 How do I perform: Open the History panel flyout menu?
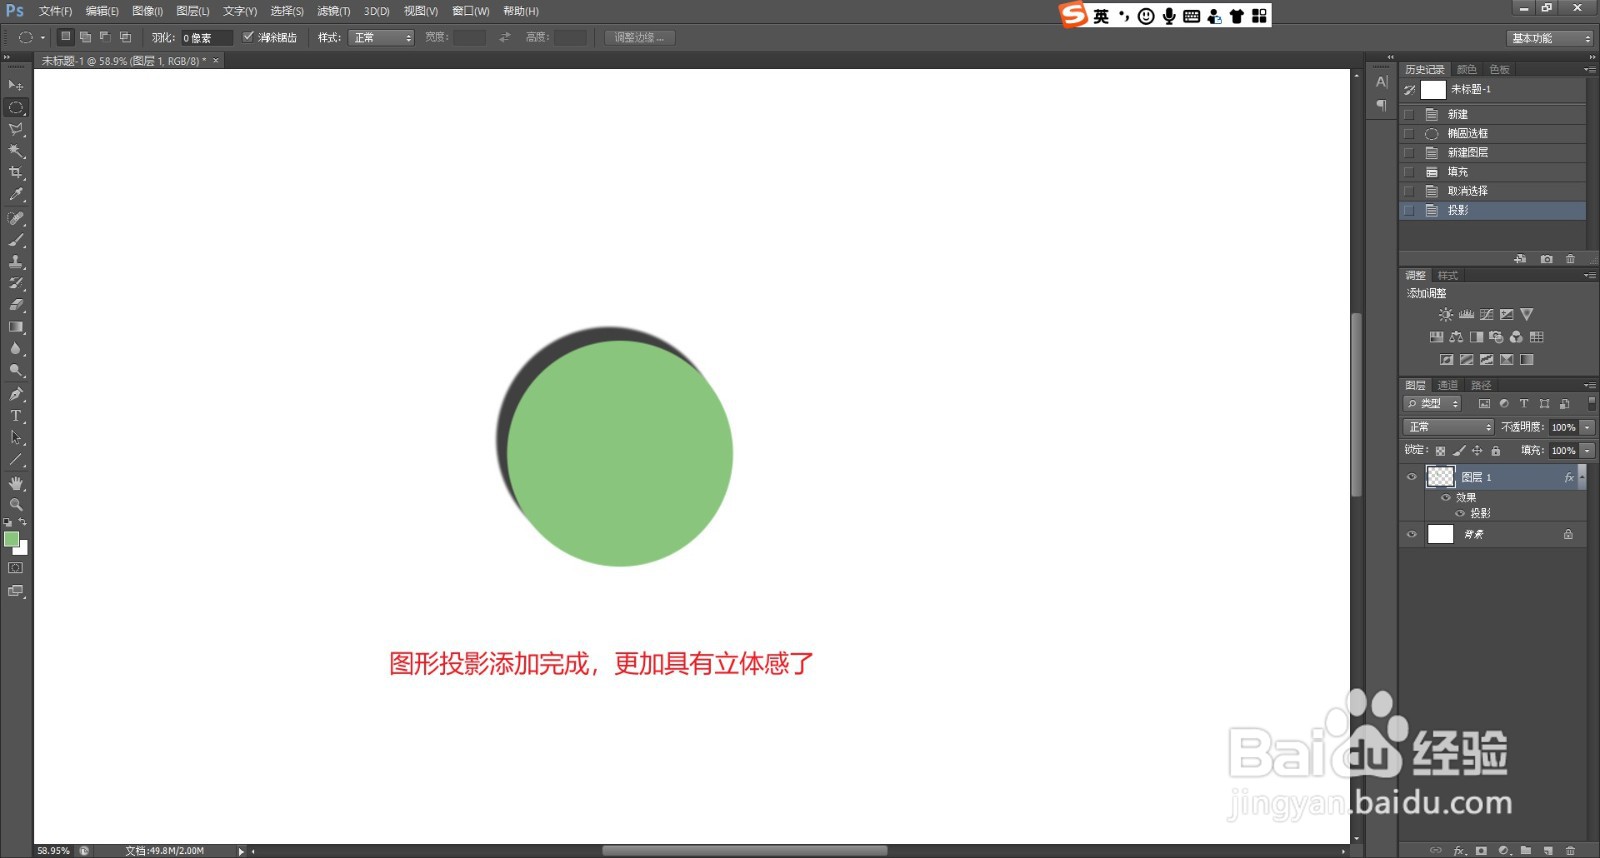pos(1590,69)
